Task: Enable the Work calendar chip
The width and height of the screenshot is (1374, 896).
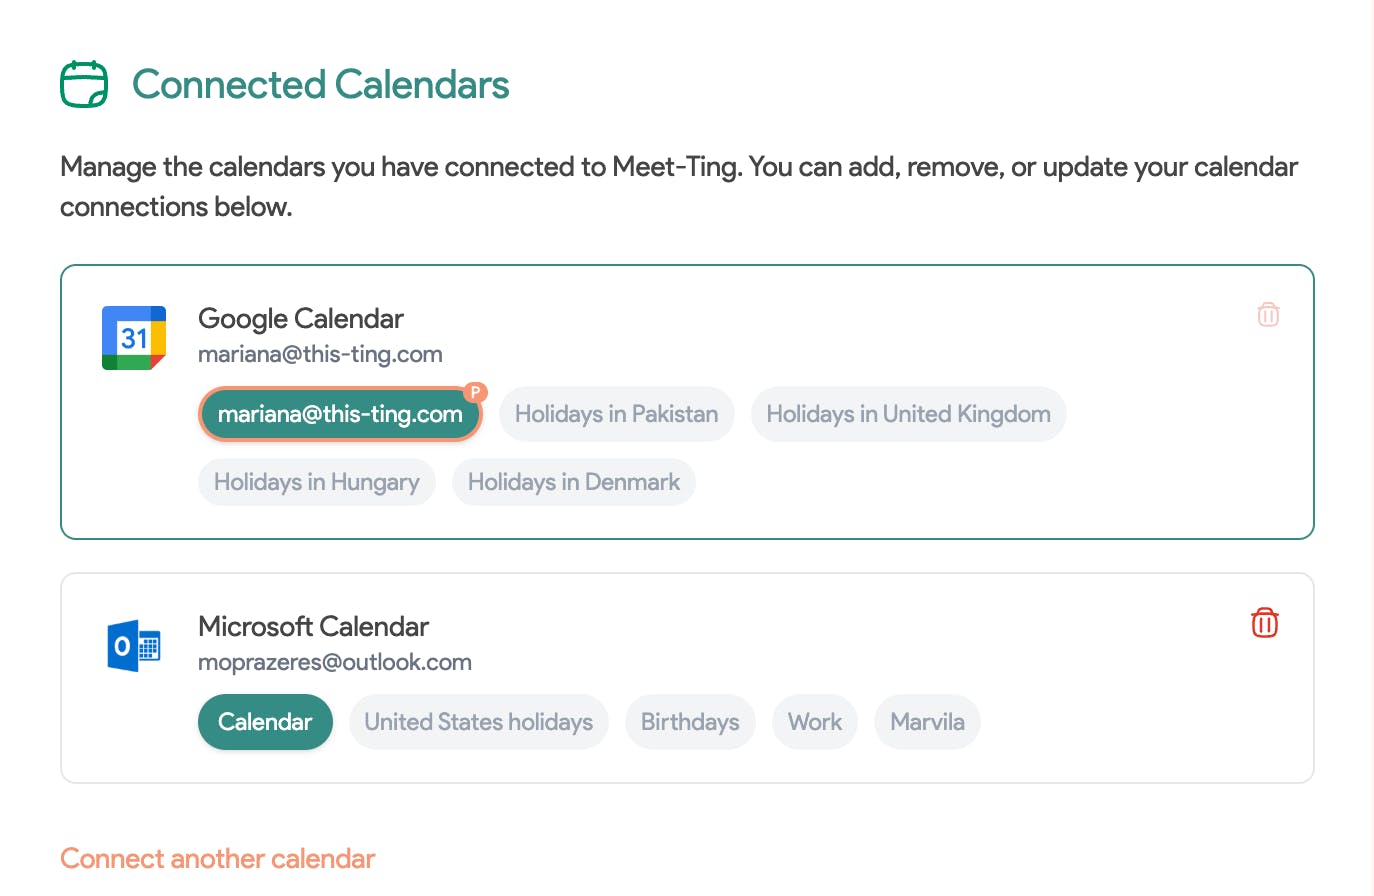Action: click(x=814, y=722)
